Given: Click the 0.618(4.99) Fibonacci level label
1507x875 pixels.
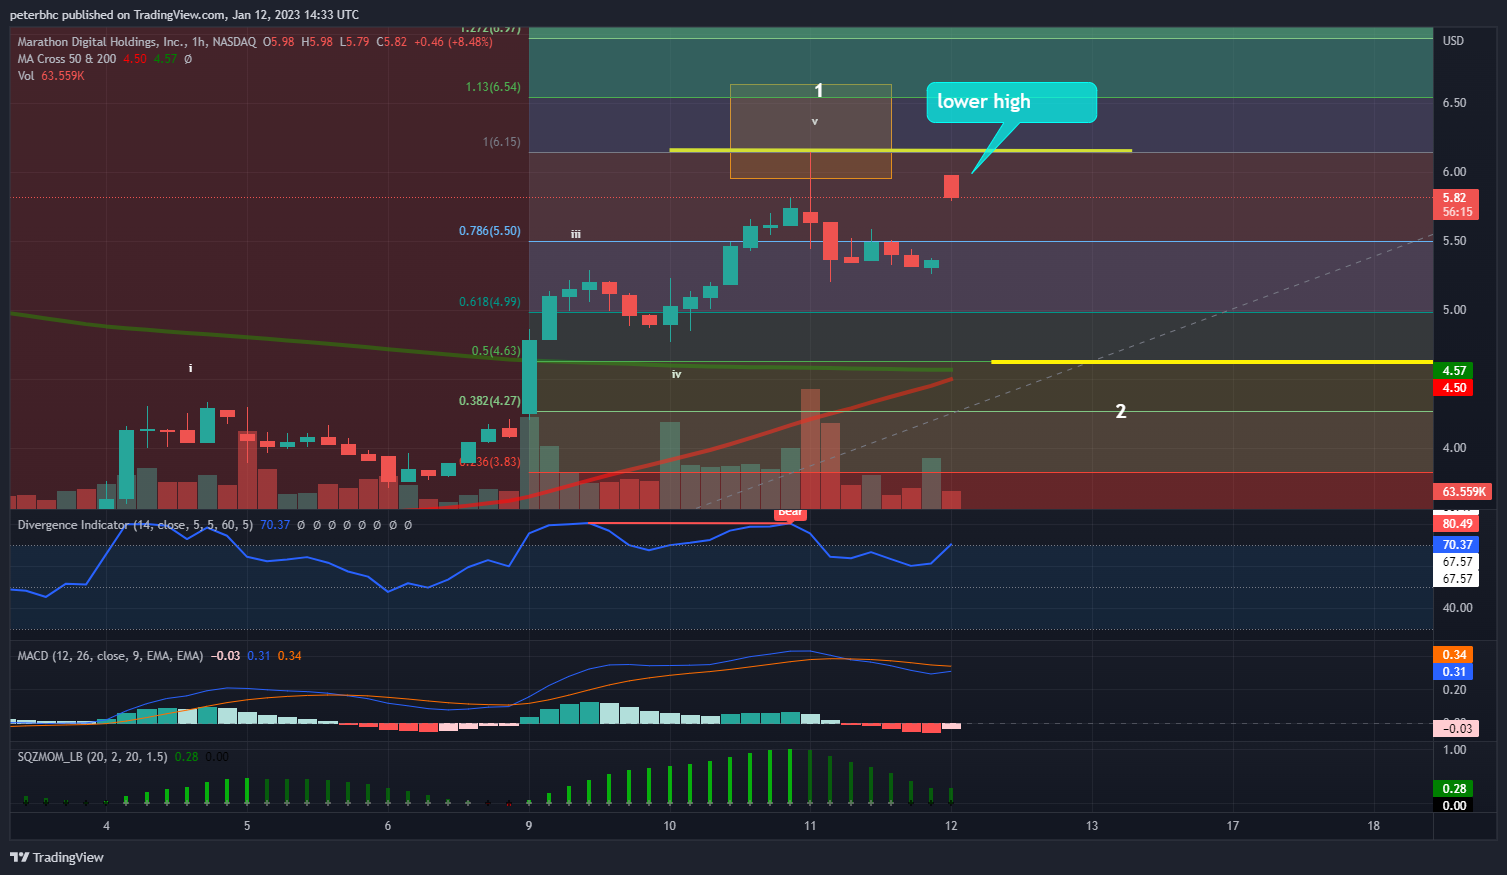Looking at the screenshot, I should pyautogui.click(x=490, y=302).
